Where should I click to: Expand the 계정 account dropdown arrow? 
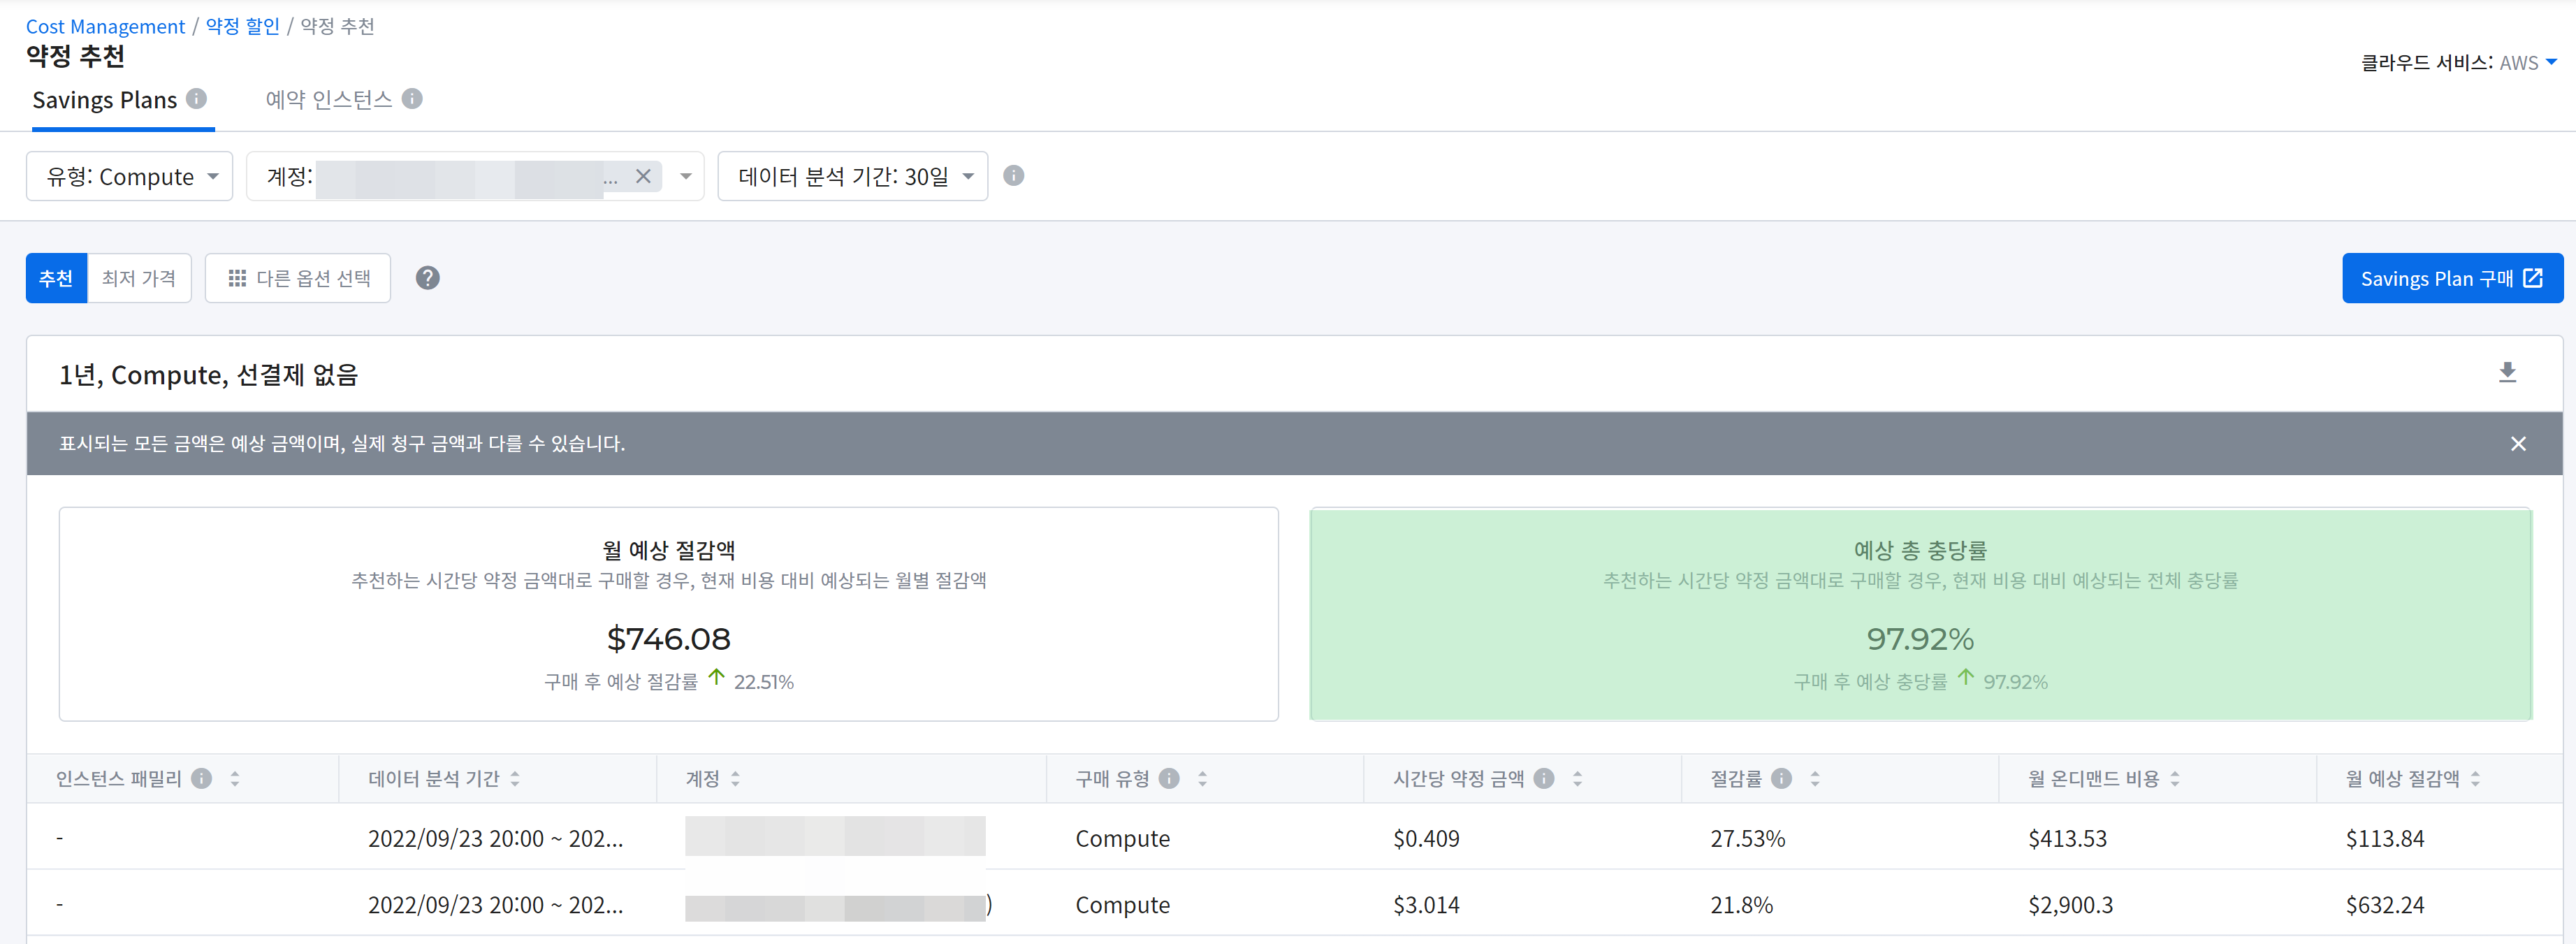pos(686,177)
